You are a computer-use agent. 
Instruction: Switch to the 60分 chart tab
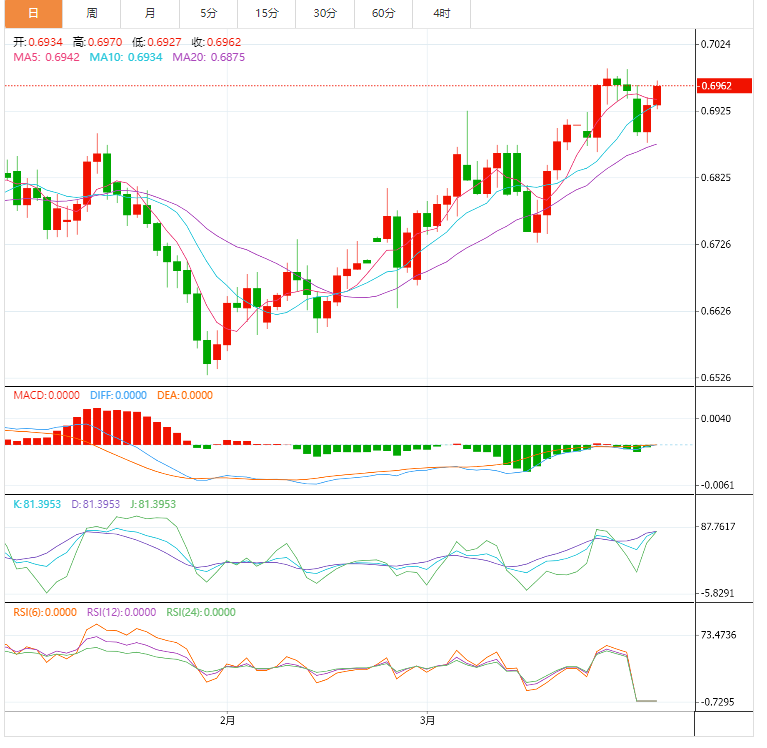coord(383,14)
